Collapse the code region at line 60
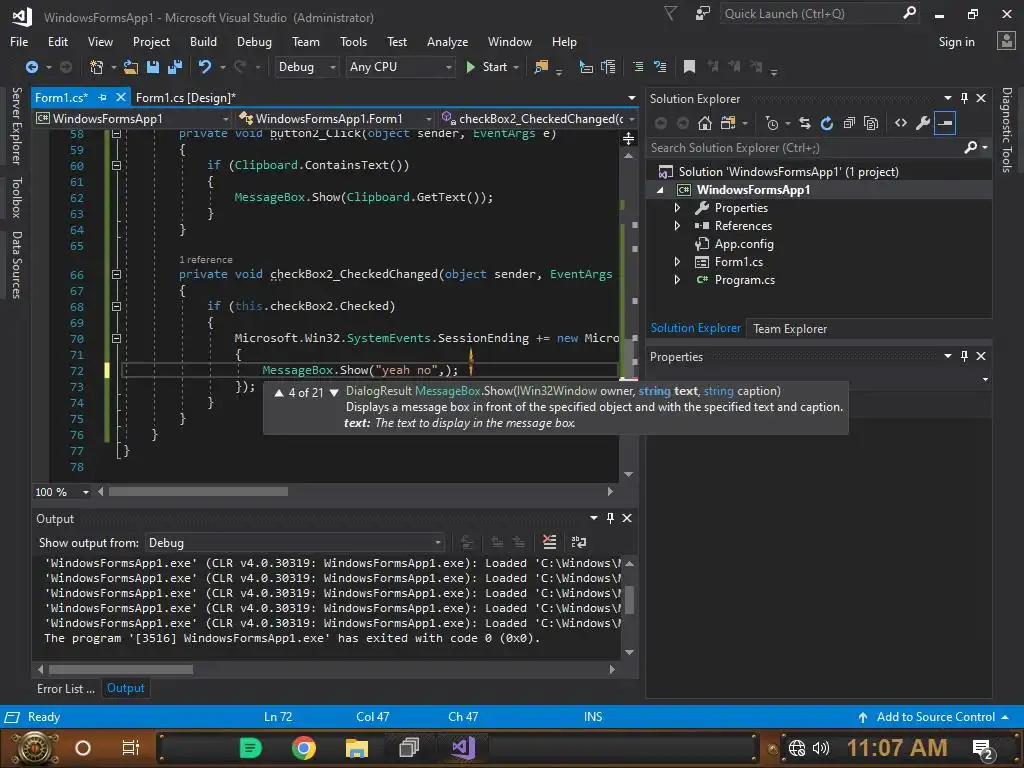Viewport: 1024px width, 768px height. click(x=116, y=165)
